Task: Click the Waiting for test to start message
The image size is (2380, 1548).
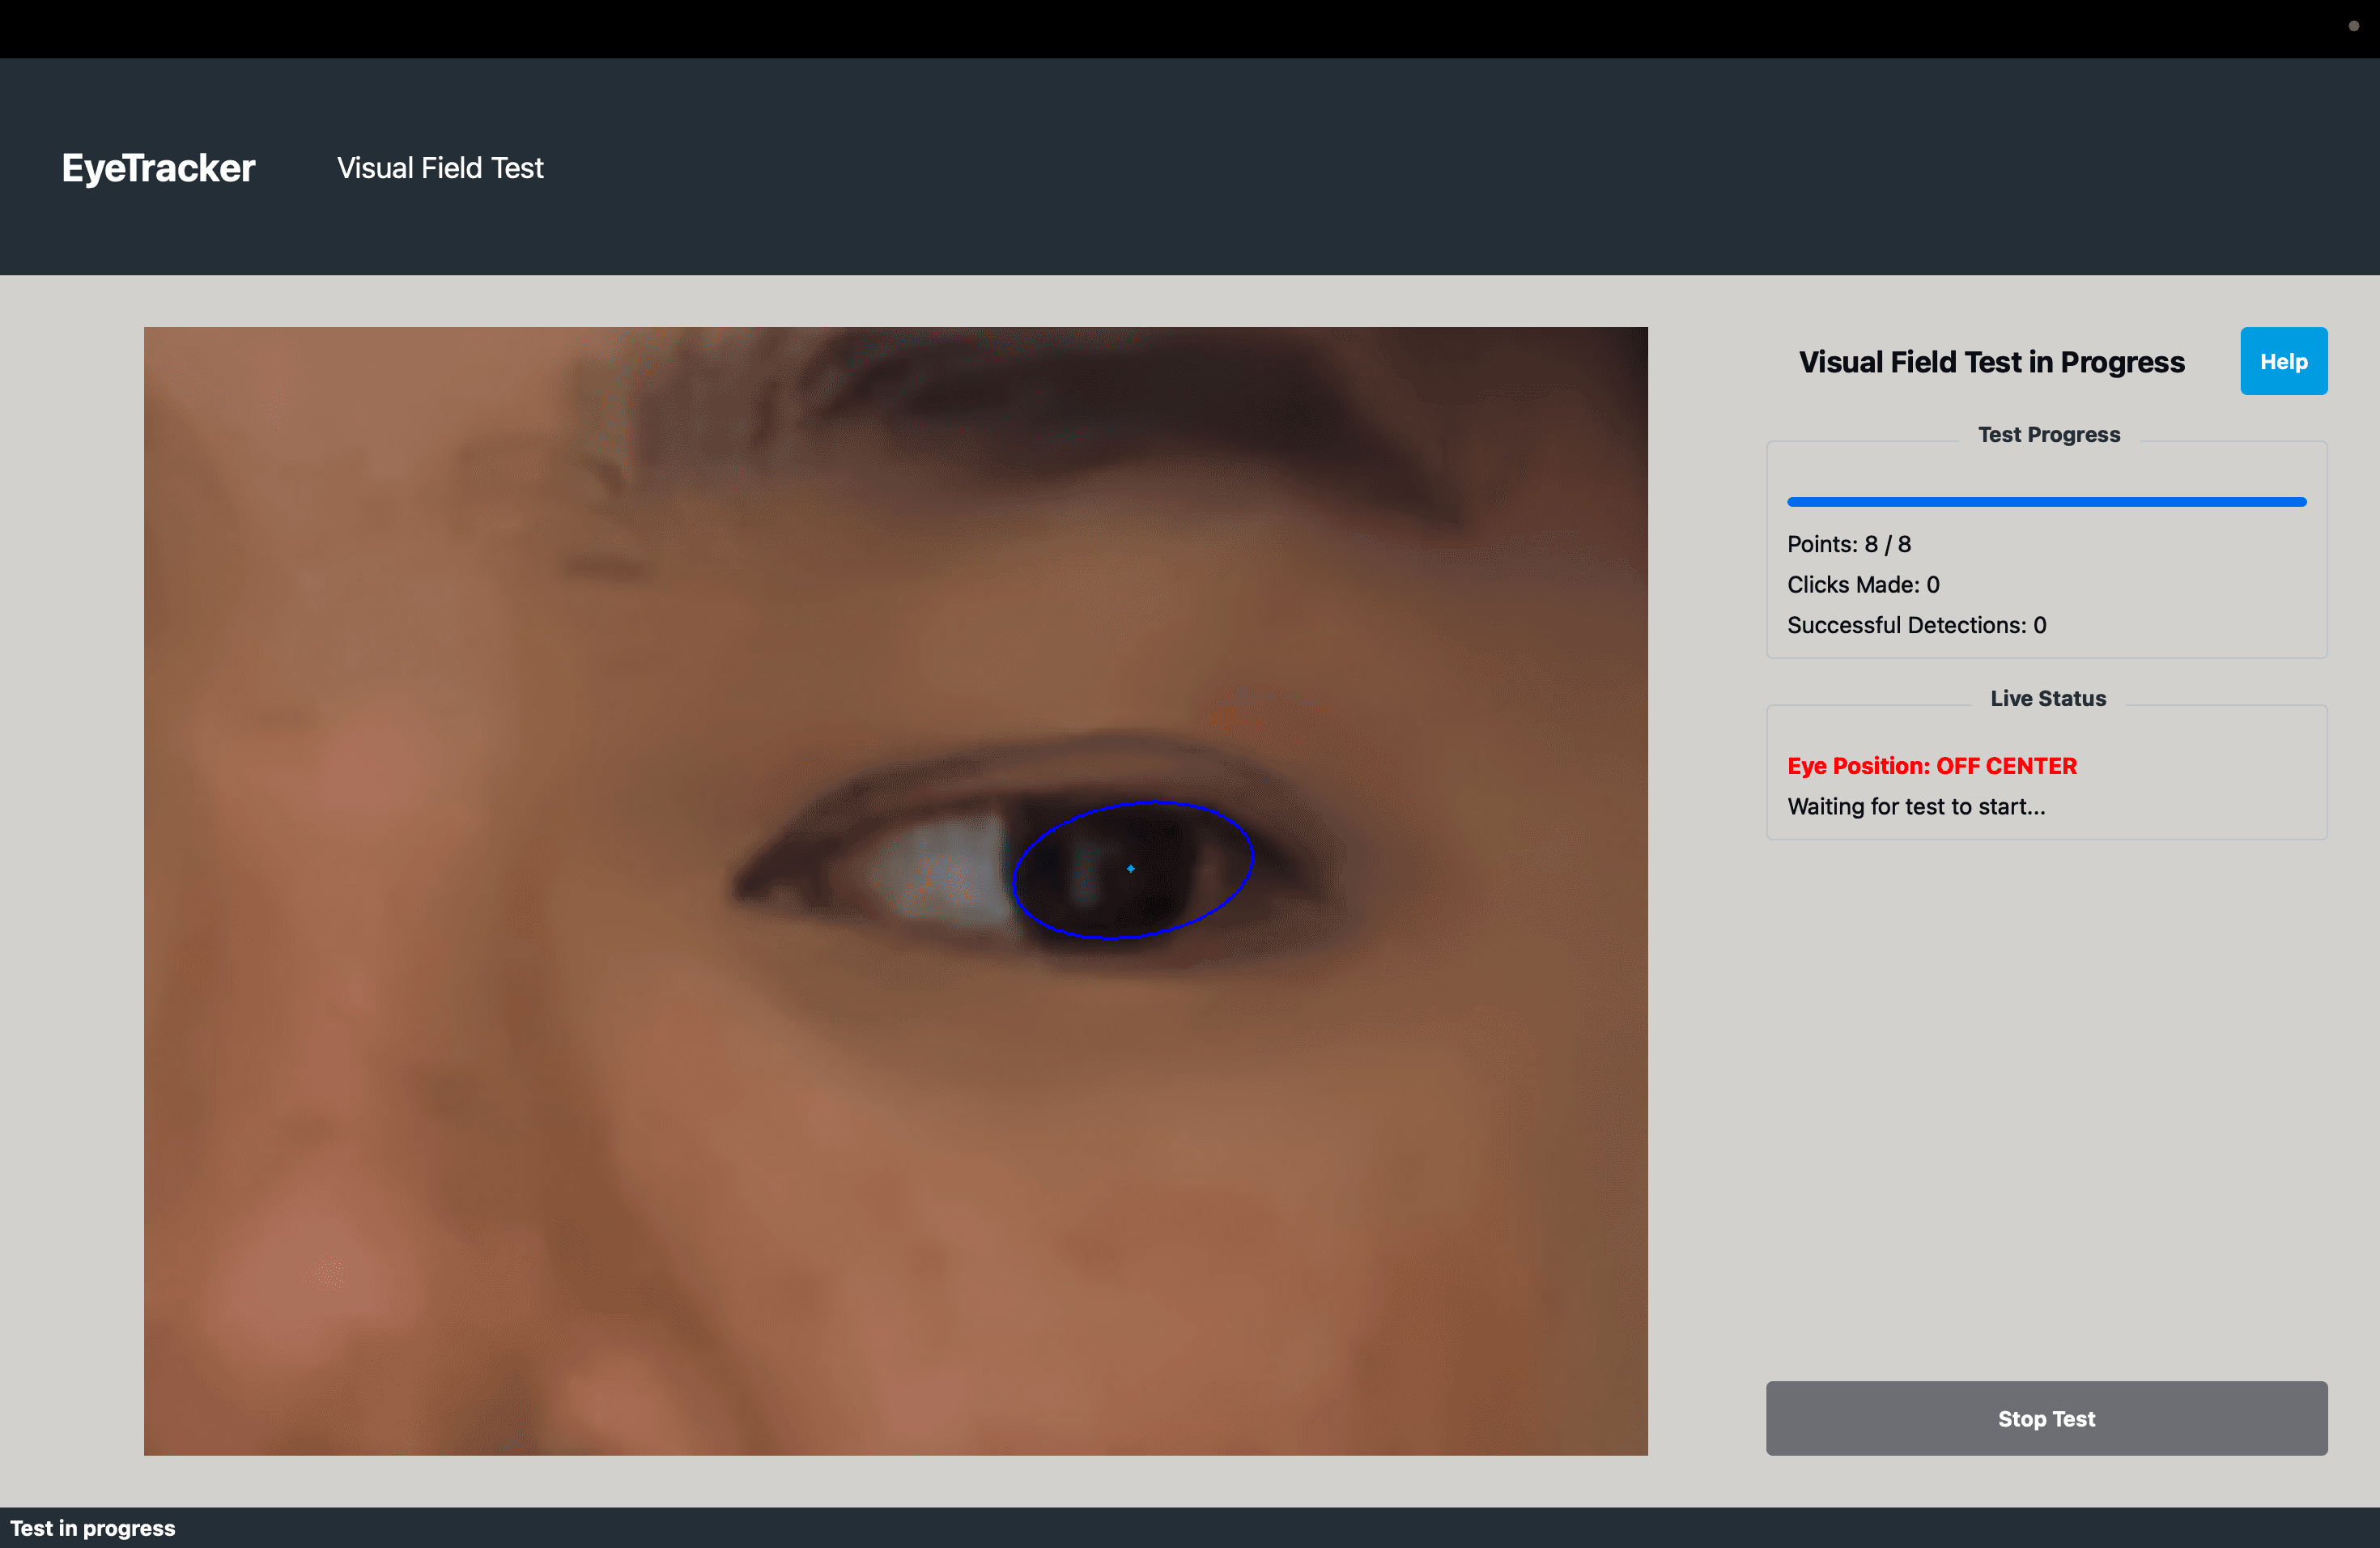Action: (1915, 807)
